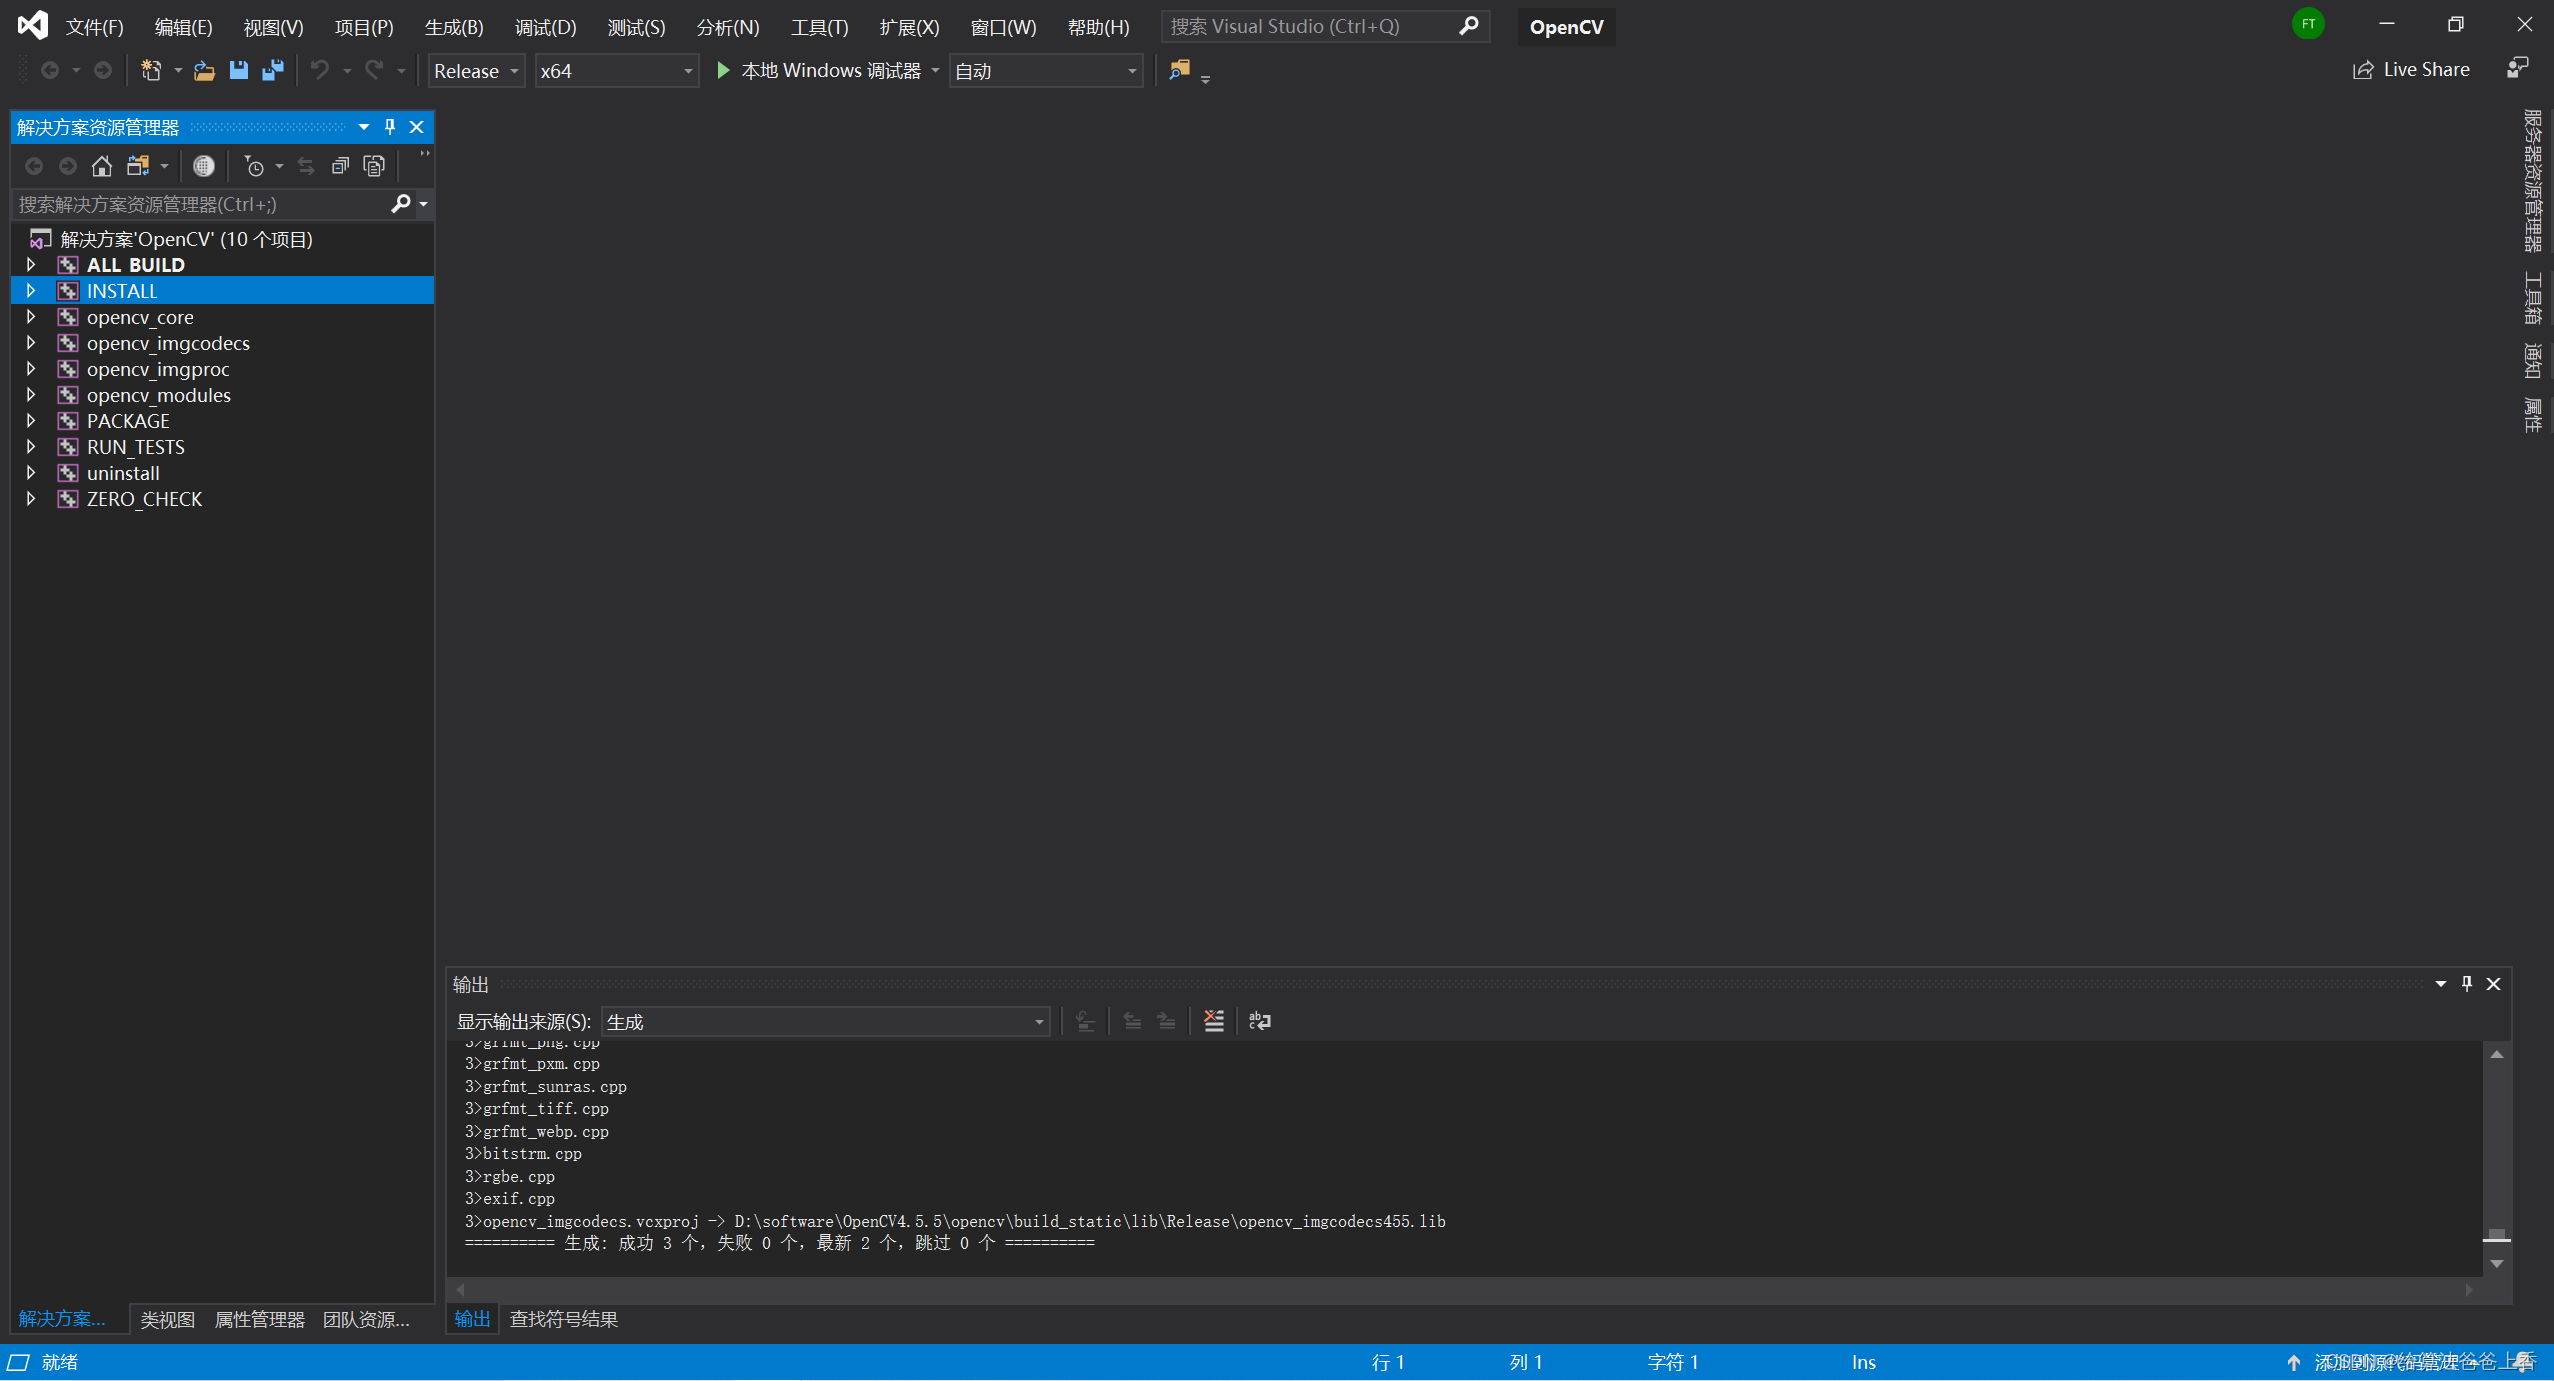Screen dimensions: 2554x1381
Task: Click the Navigate Backward toolbar arrow
Action: (49, 71)
